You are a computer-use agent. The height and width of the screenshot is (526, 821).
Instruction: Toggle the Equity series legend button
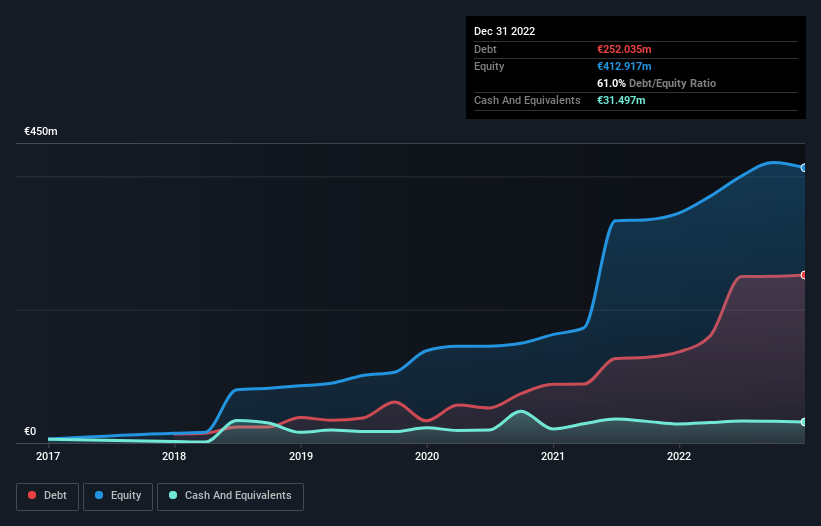(x=118, y=496)
